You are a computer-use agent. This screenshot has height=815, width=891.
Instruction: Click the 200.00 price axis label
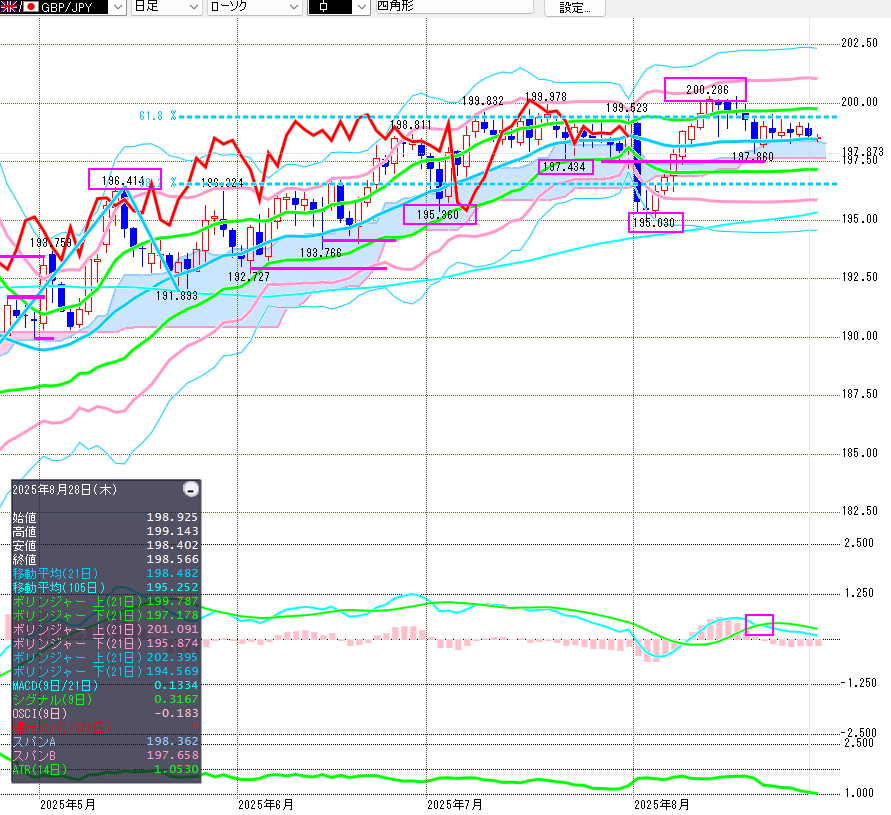click(859, 102)
